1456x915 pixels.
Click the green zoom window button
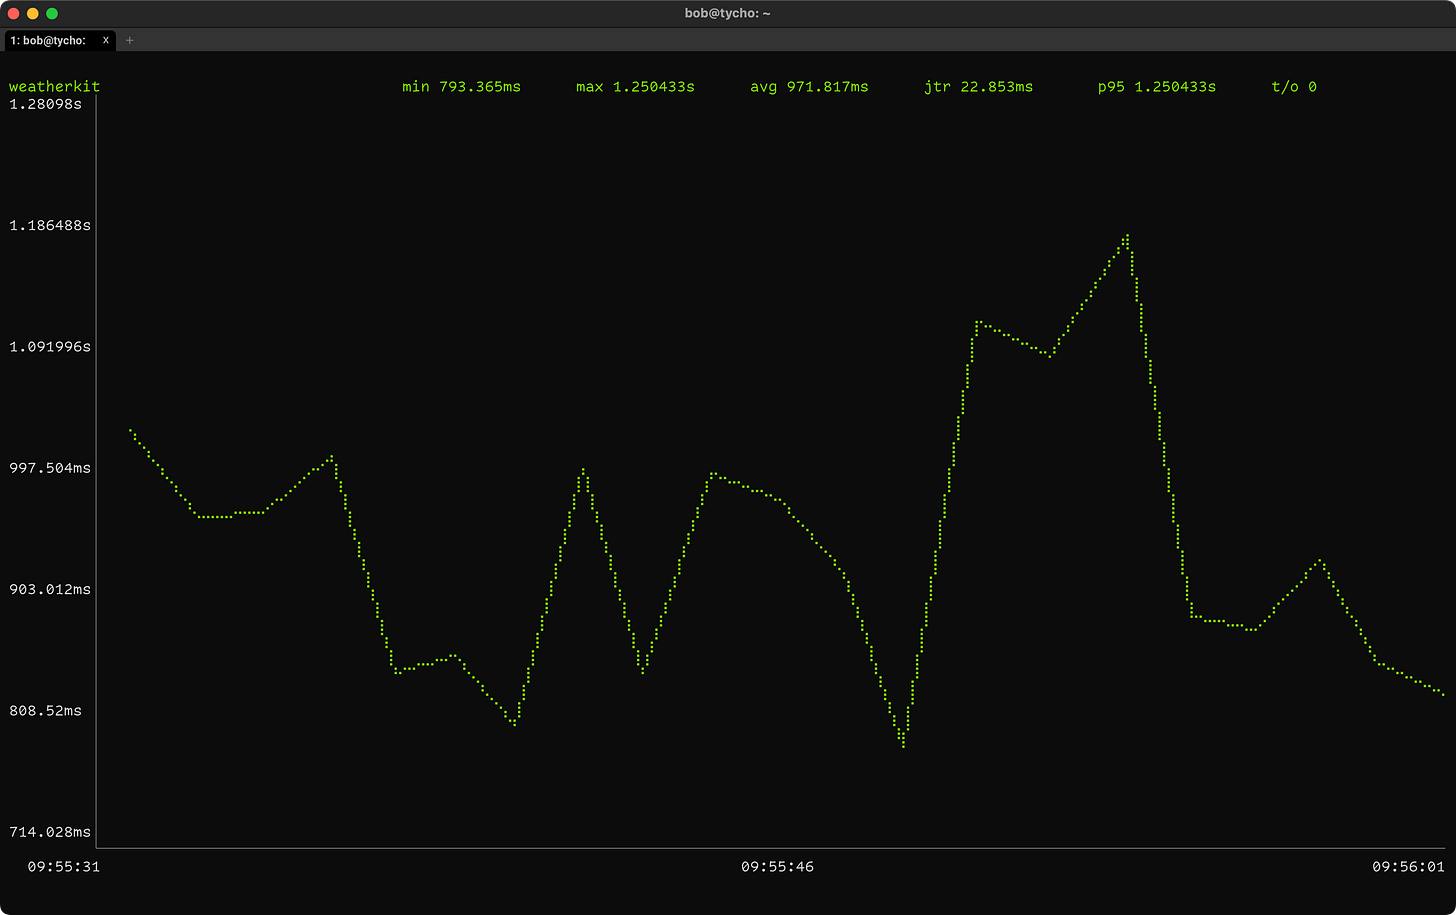pyautogui.click(x=52, y=13)
